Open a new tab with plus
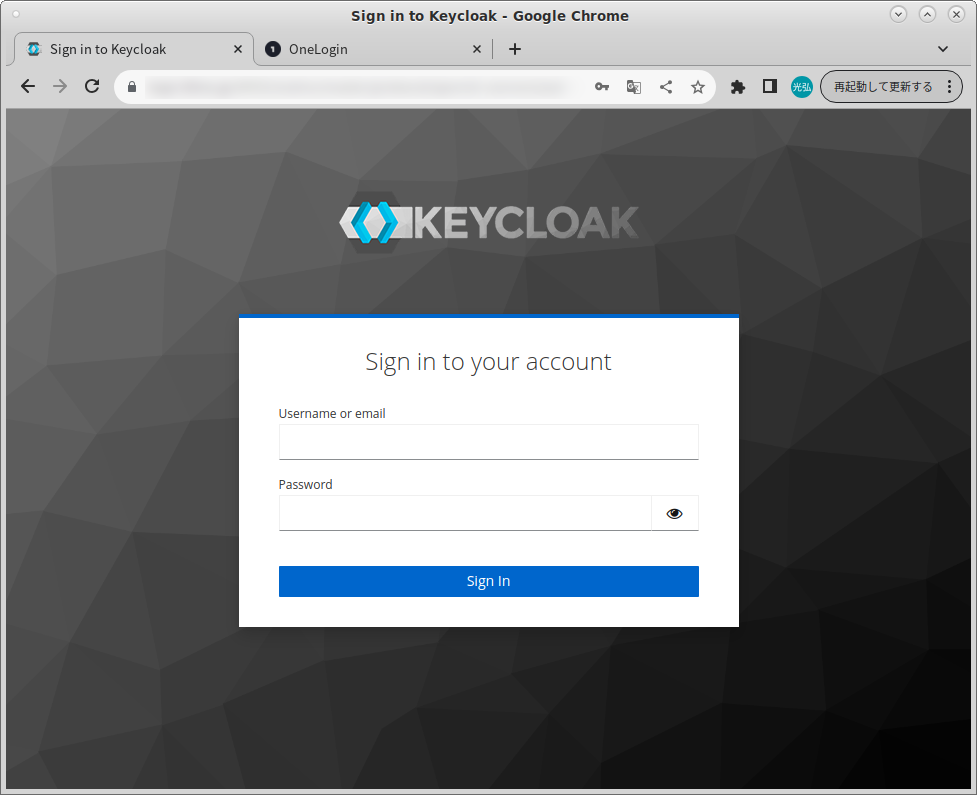 (515, 49)
